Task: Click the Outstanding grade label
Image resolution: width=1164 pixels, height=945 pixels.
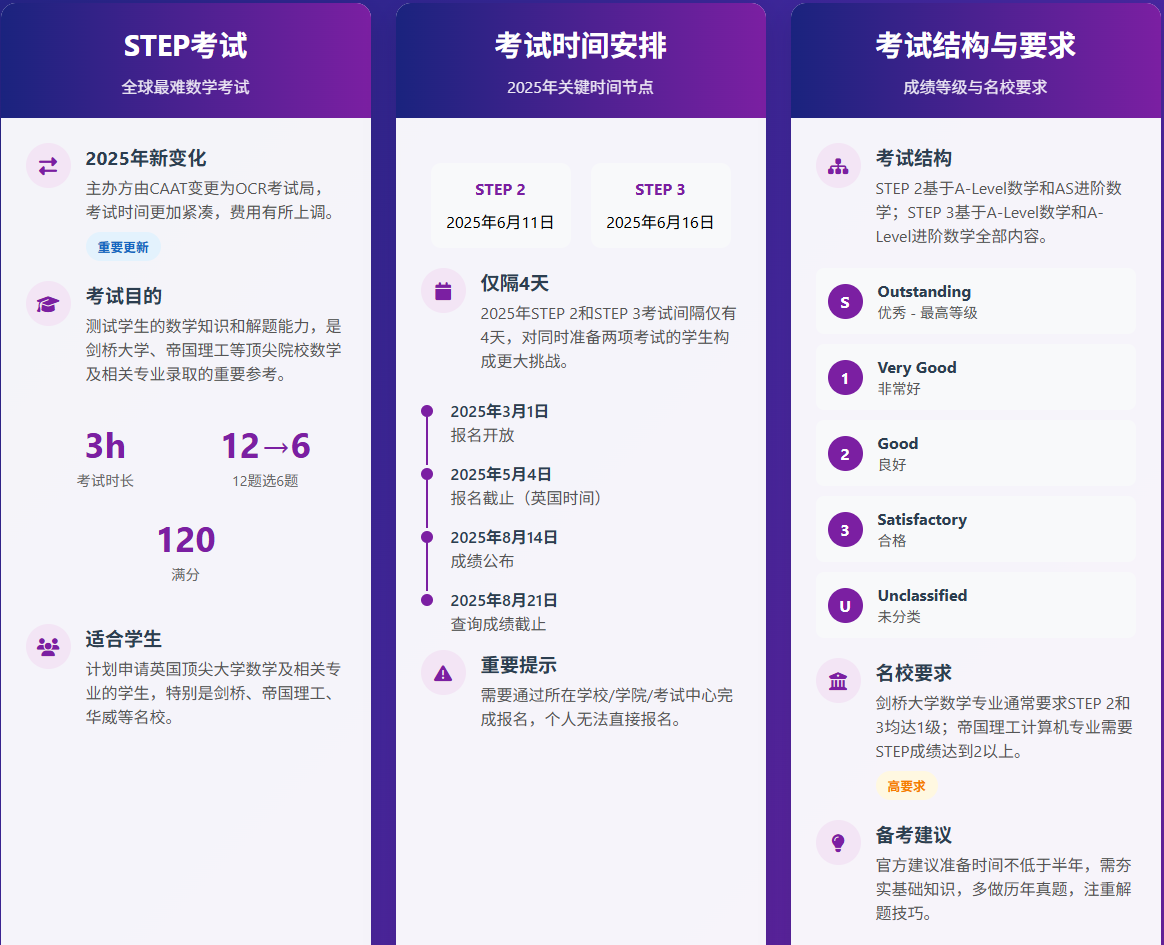Action: click(x=924, y=292)
